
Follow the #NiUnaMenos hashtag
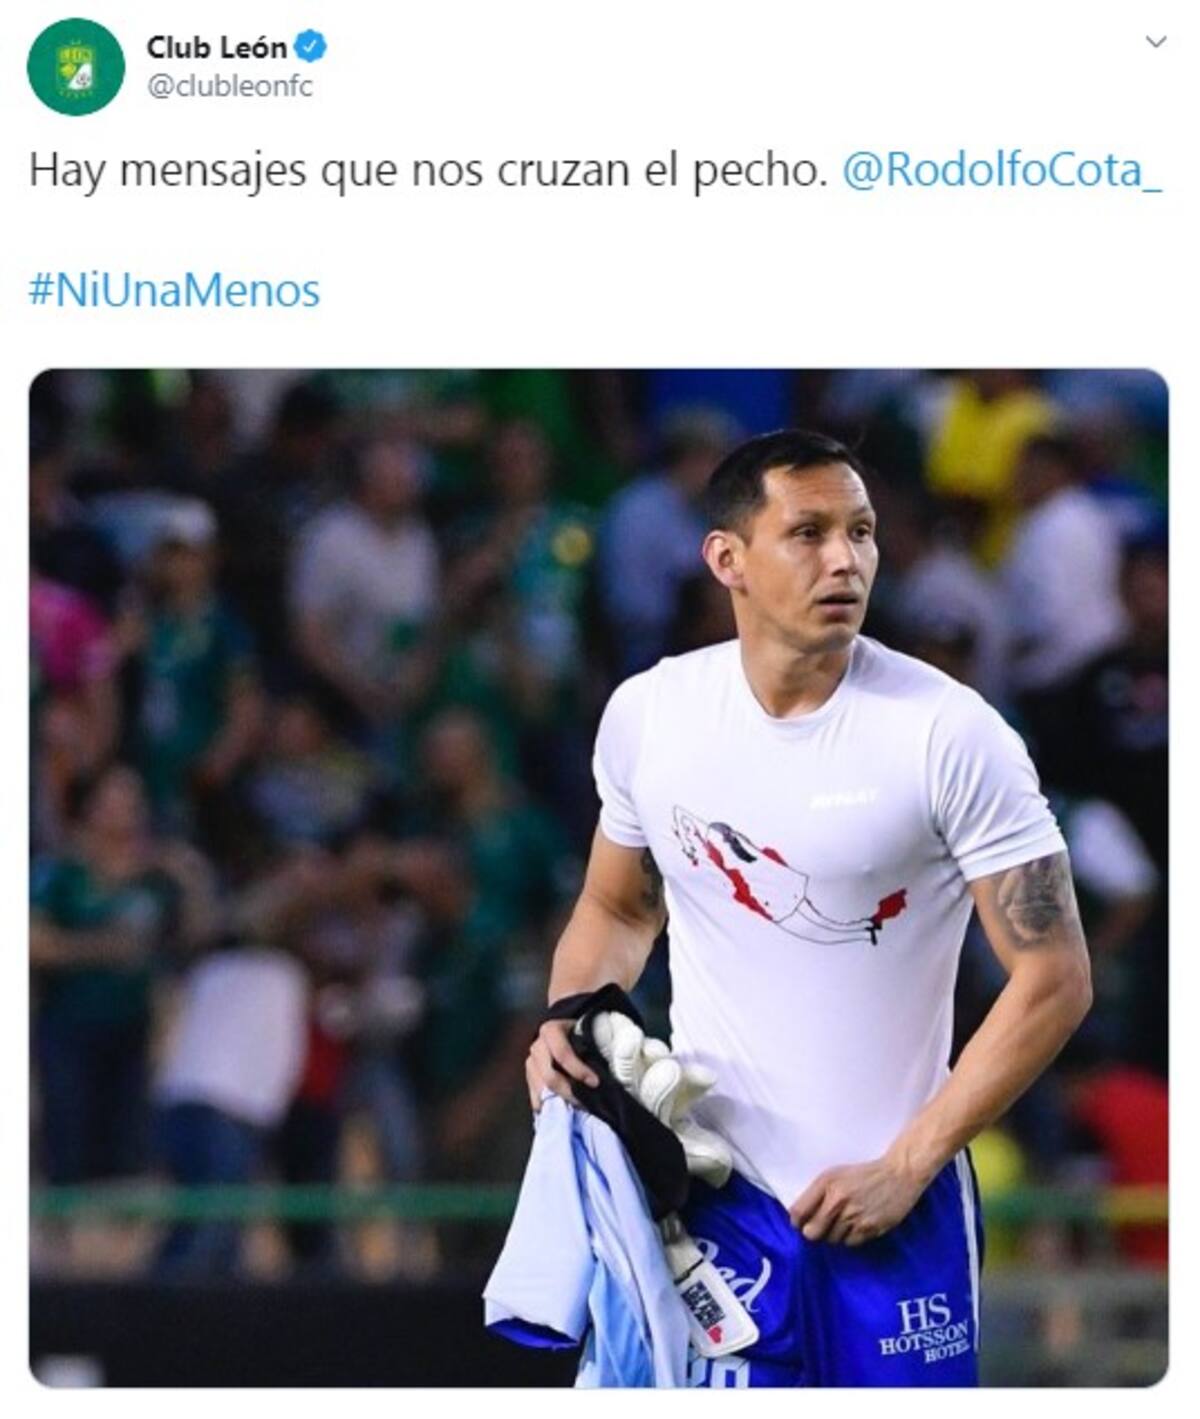click(x=175, y=291)
